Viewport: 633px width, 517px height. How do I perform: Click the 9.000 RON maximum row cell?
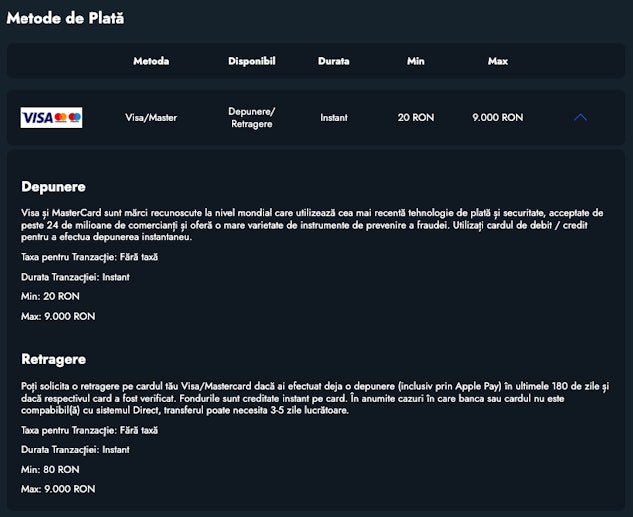click(497, 118)
